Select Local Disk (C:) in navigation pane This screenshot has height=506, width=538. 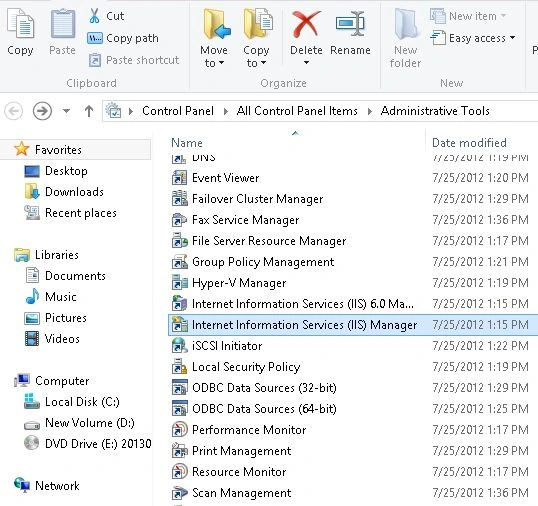(x=82, y=402)
